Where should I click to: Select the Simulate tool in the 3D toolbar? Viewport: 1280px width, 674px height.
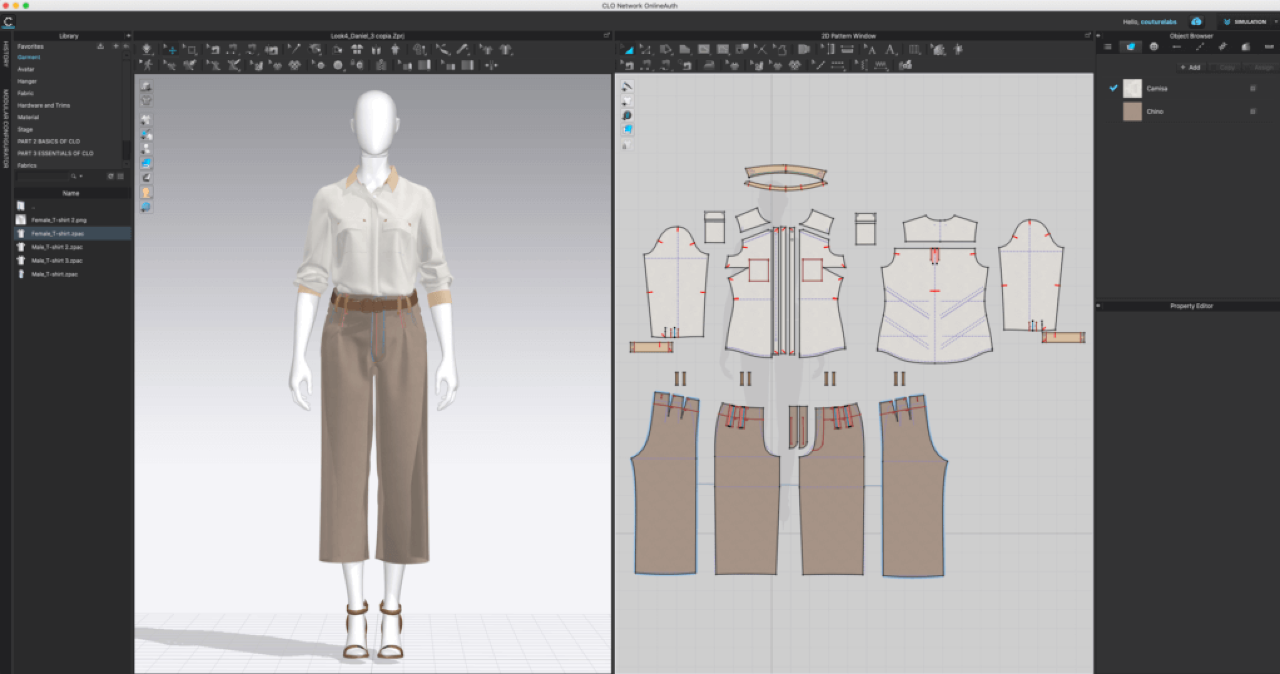[146, 51]
